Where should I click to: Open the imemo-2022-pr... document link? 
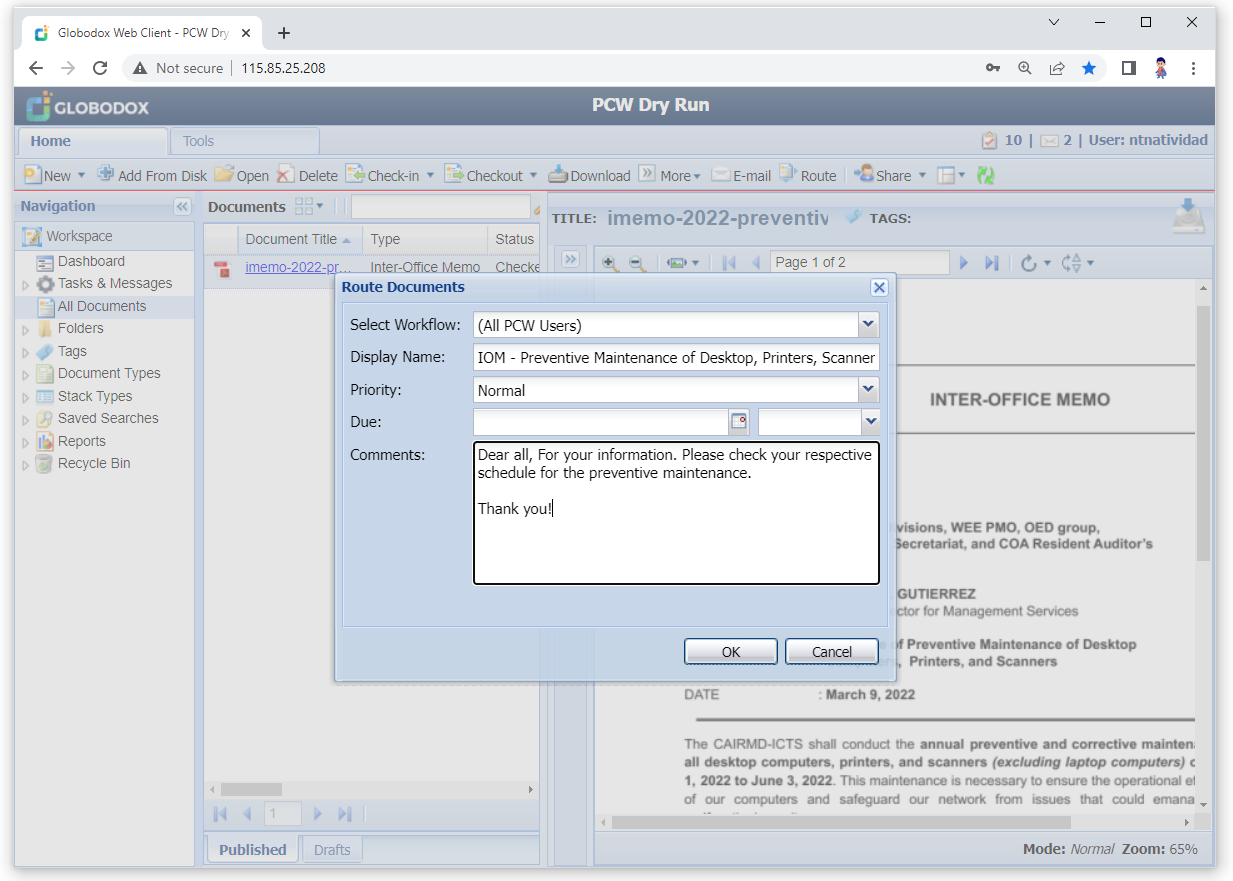[x=298, y=267]
